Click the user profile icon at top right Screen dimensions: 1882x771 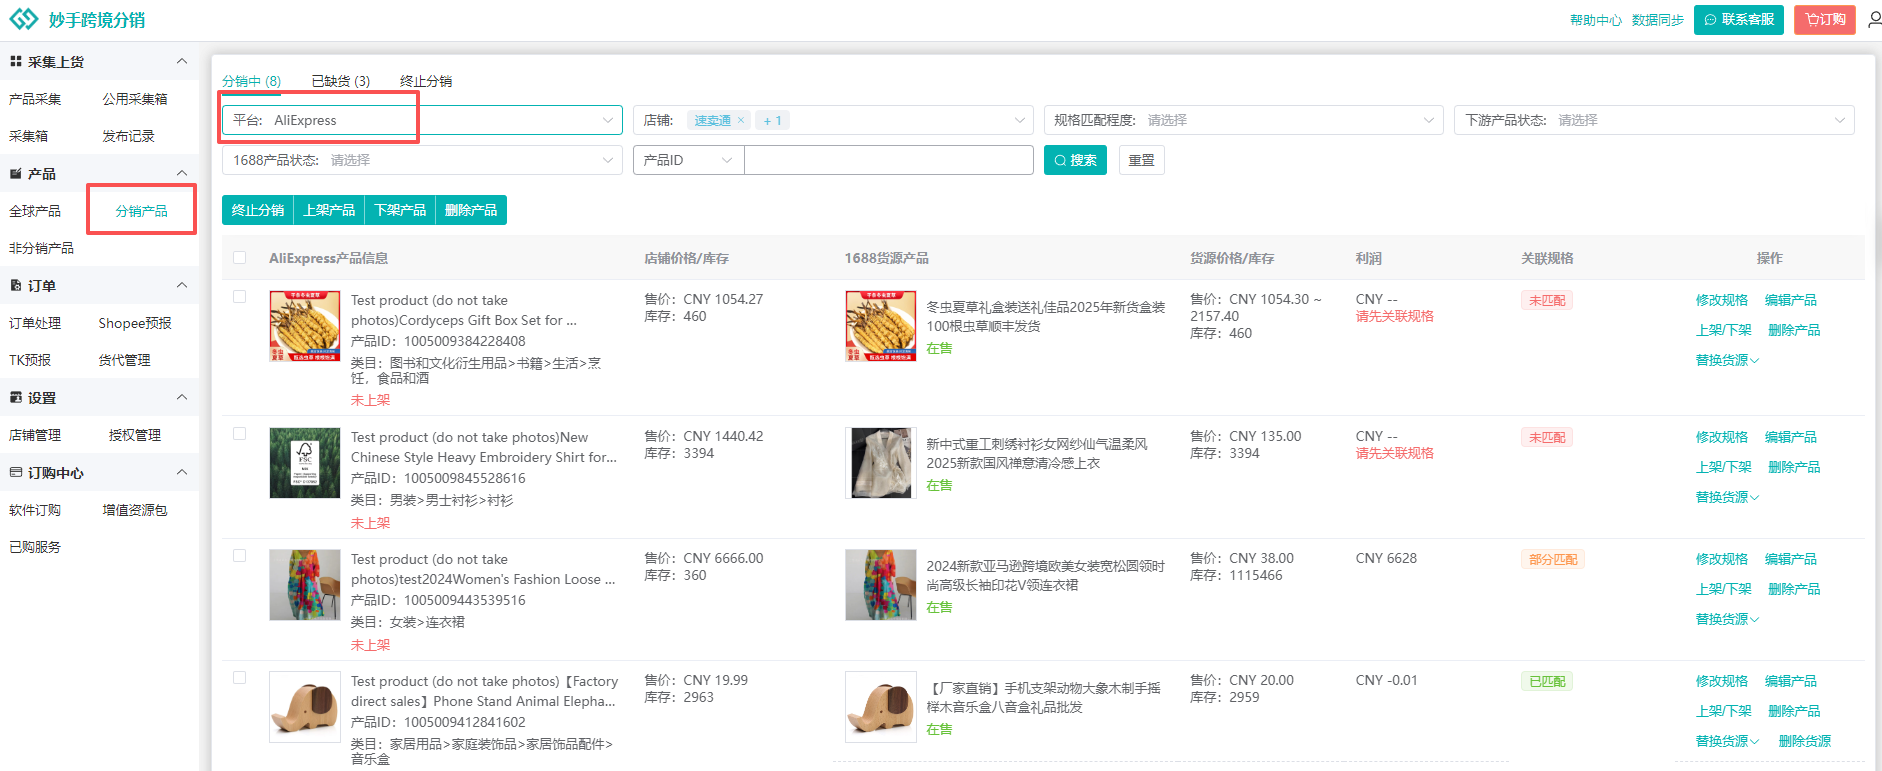[1873, 20]
